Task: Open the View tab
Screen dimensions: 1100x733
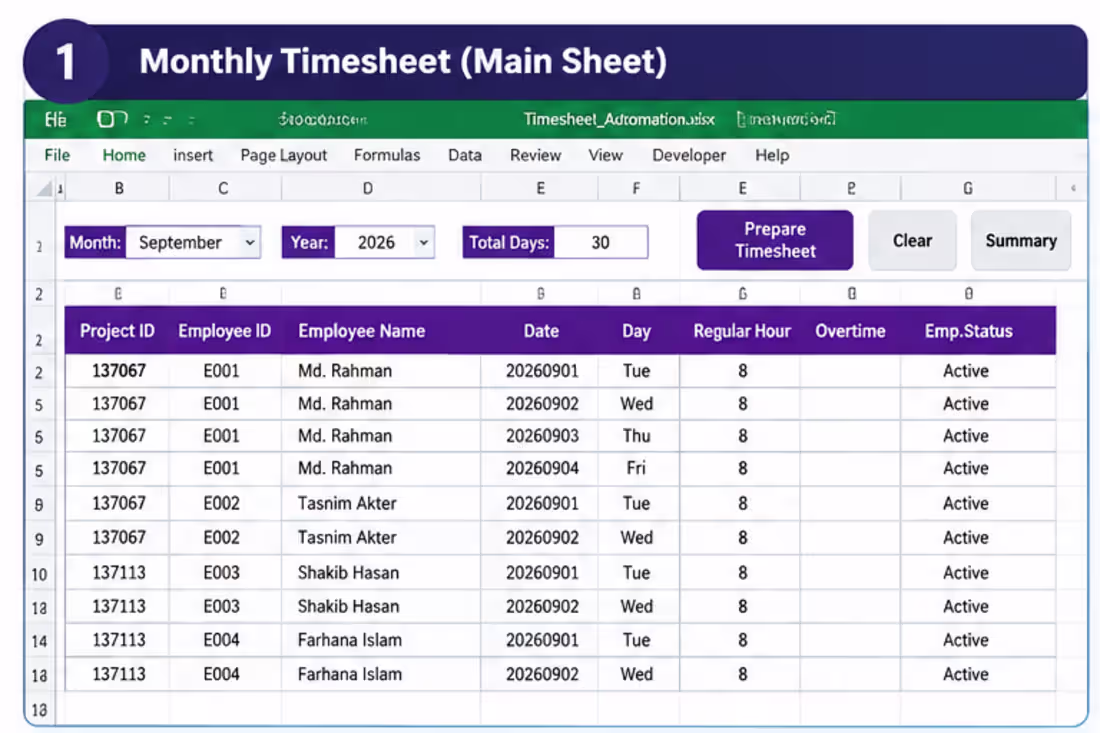Action: (605, 155)
